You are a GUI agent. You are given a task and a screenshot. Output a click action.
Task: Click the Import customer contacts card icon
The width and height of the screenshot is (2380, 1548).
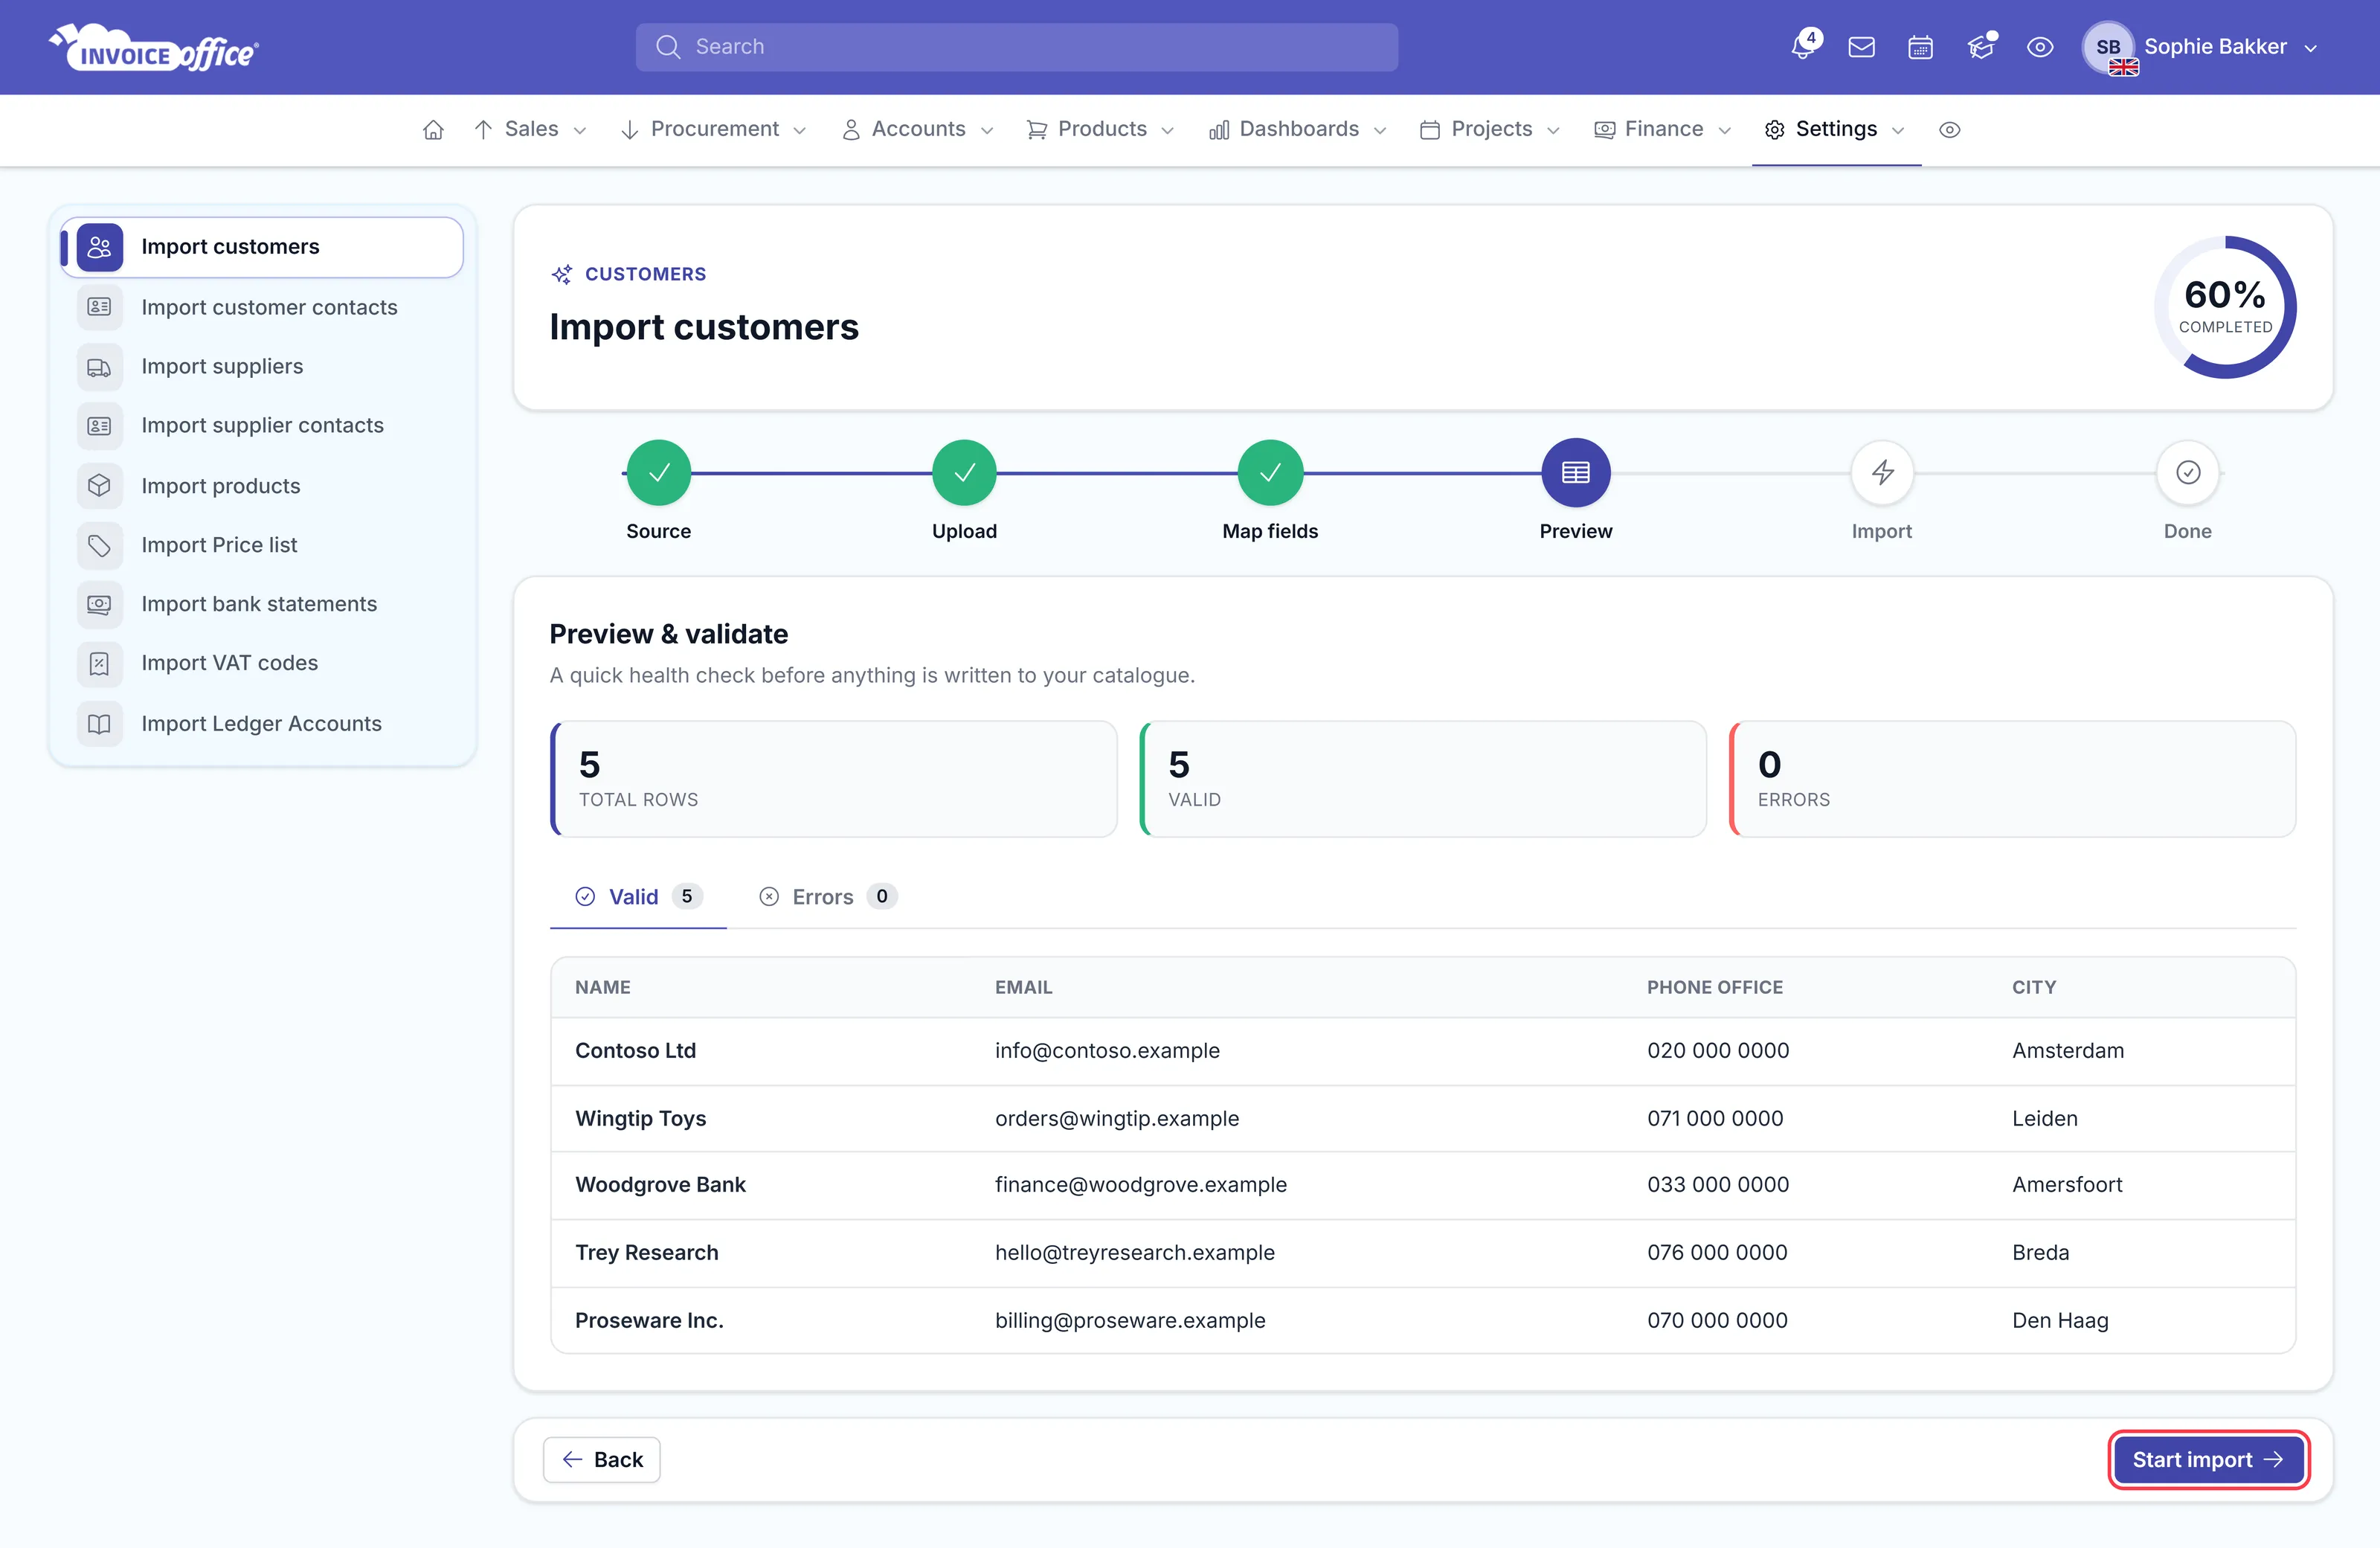99,307
